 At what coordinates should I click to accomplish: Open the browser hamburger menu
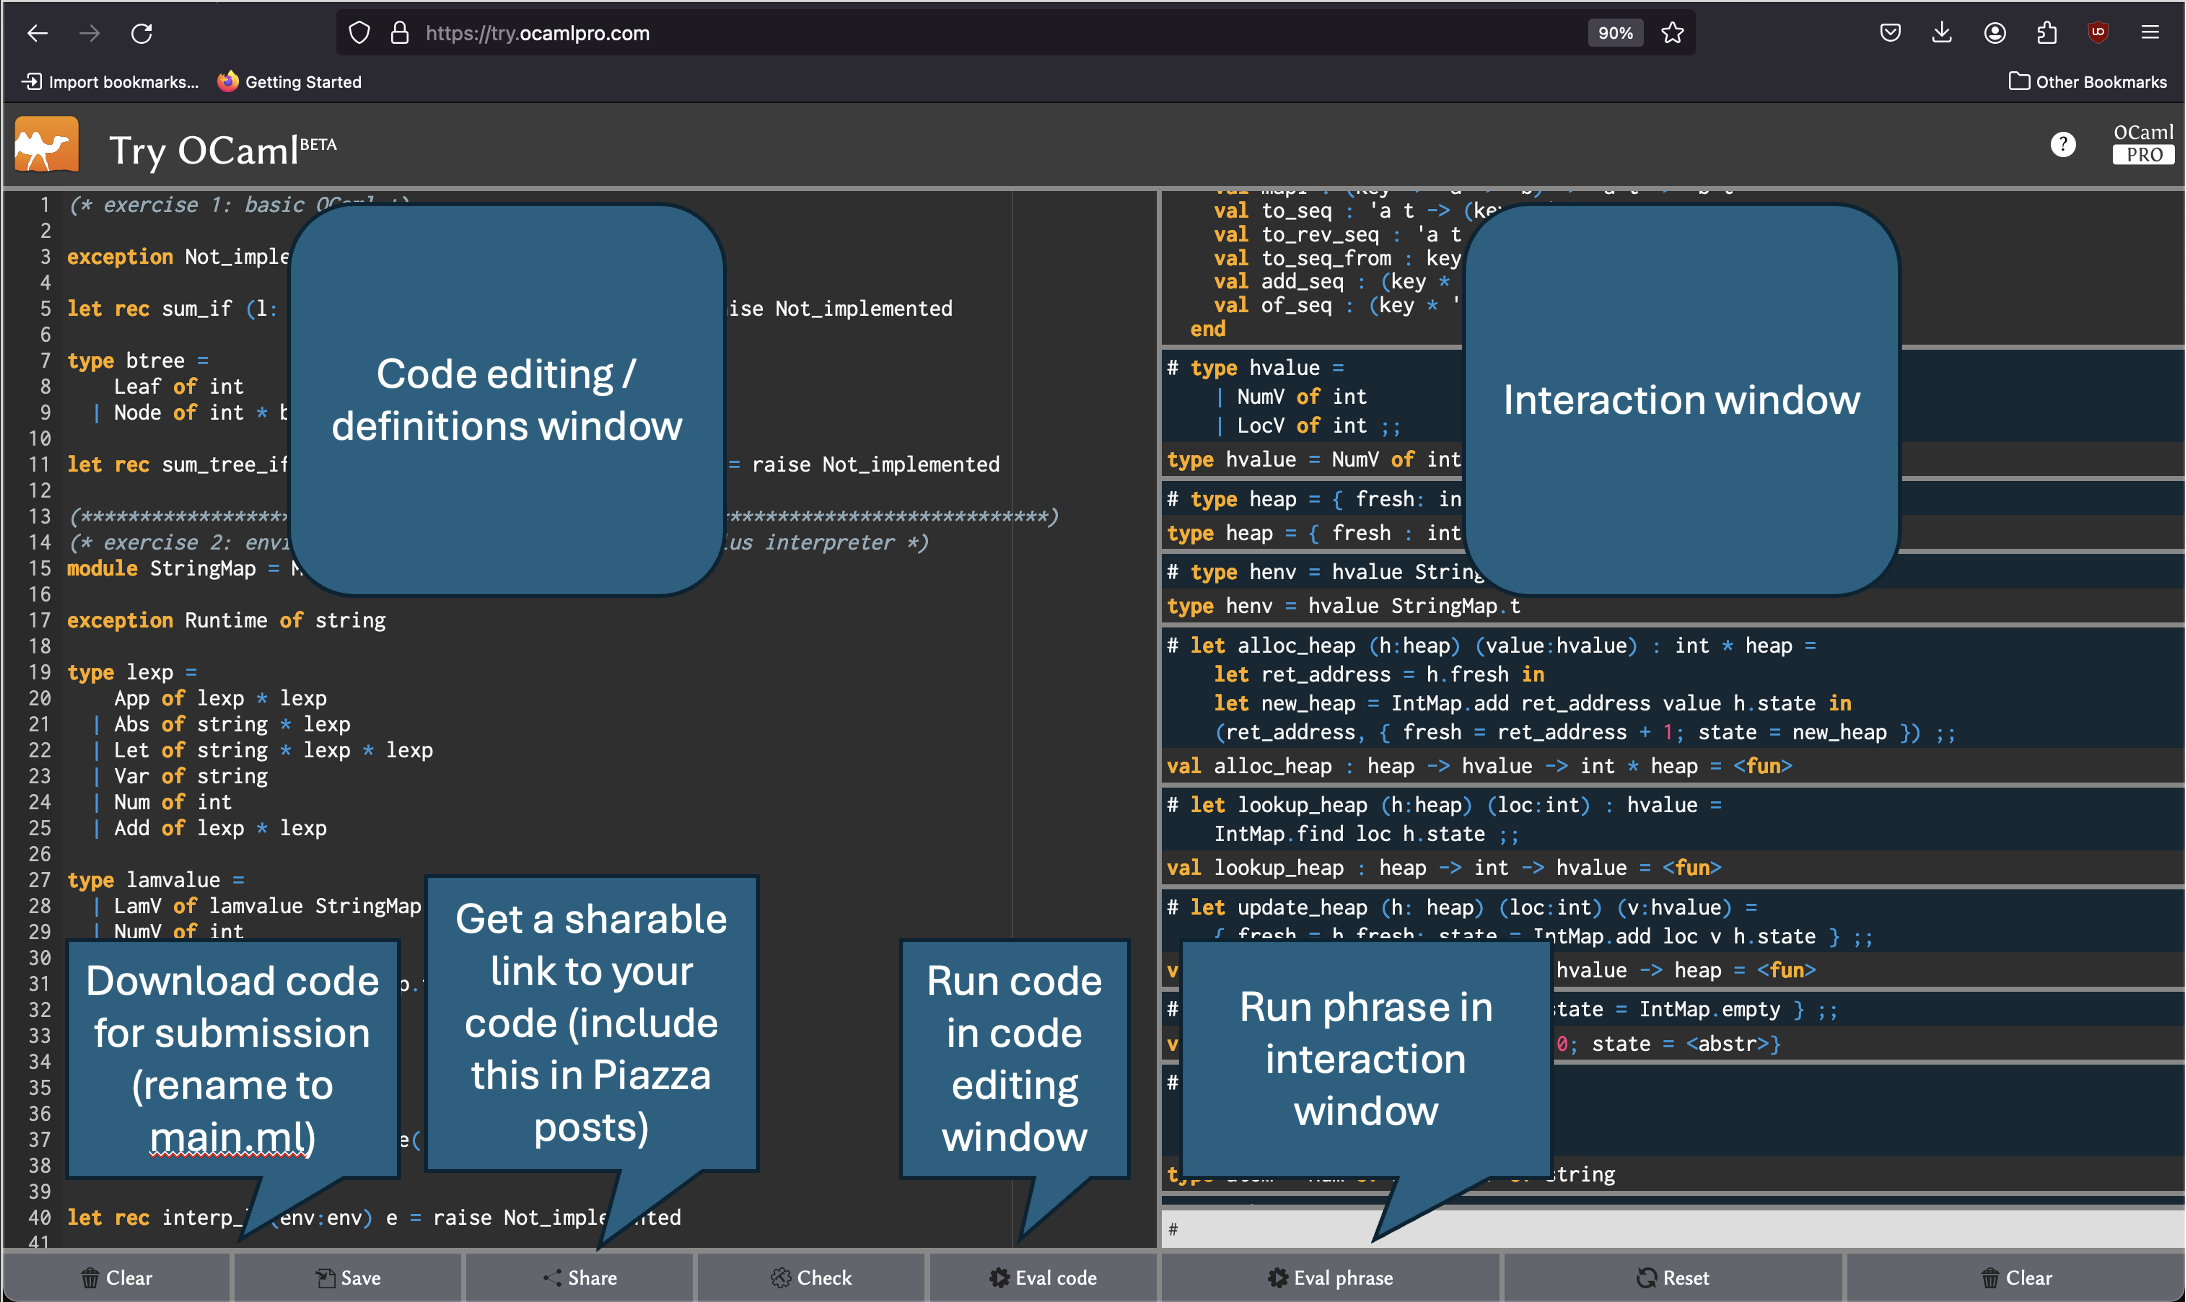pos(2150,33)
